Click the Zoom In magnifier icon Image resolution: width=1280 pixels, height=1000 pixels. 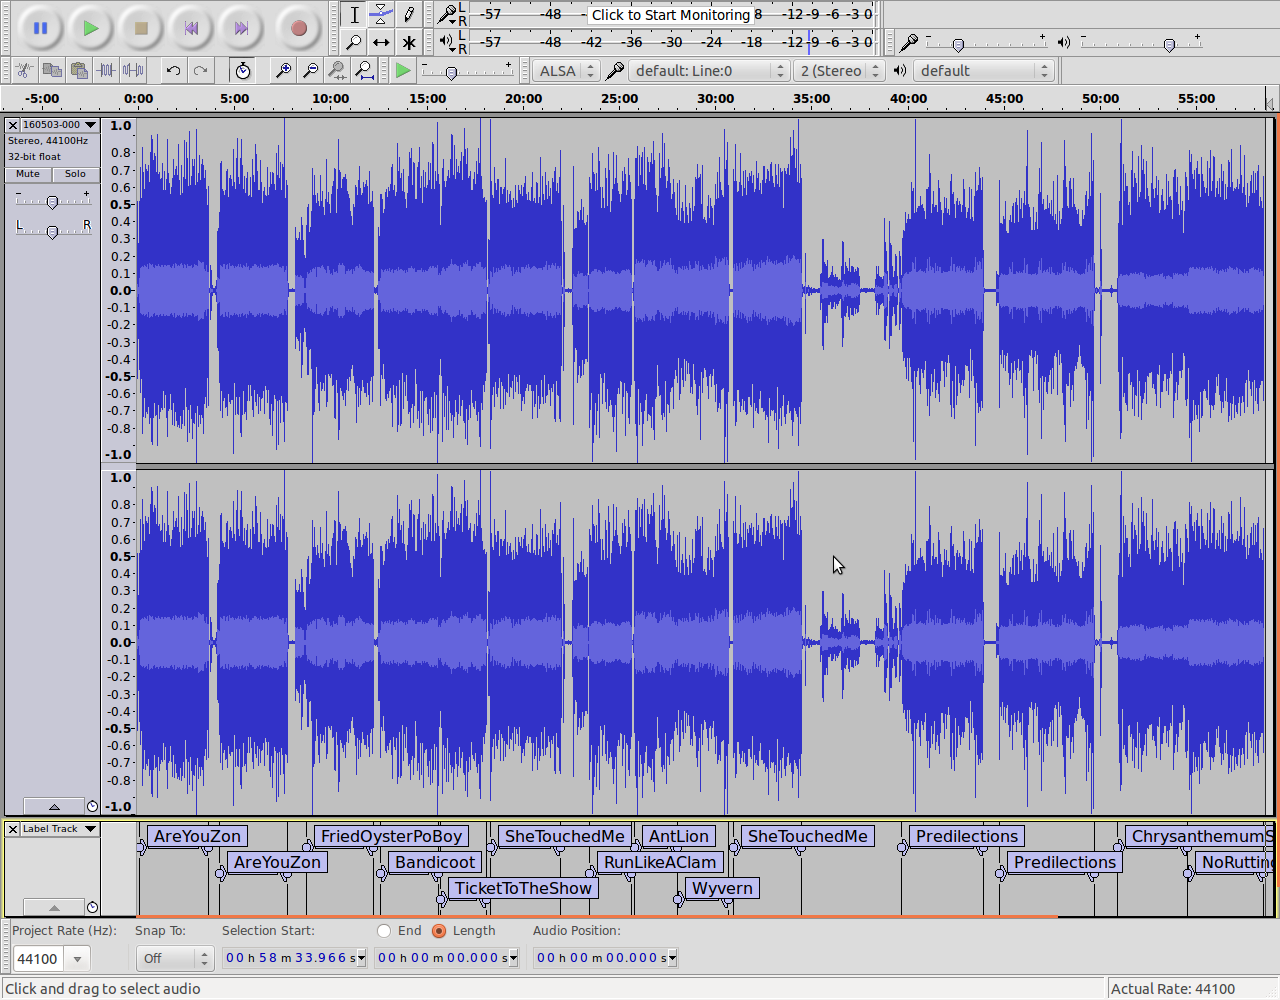coord(284,70)
